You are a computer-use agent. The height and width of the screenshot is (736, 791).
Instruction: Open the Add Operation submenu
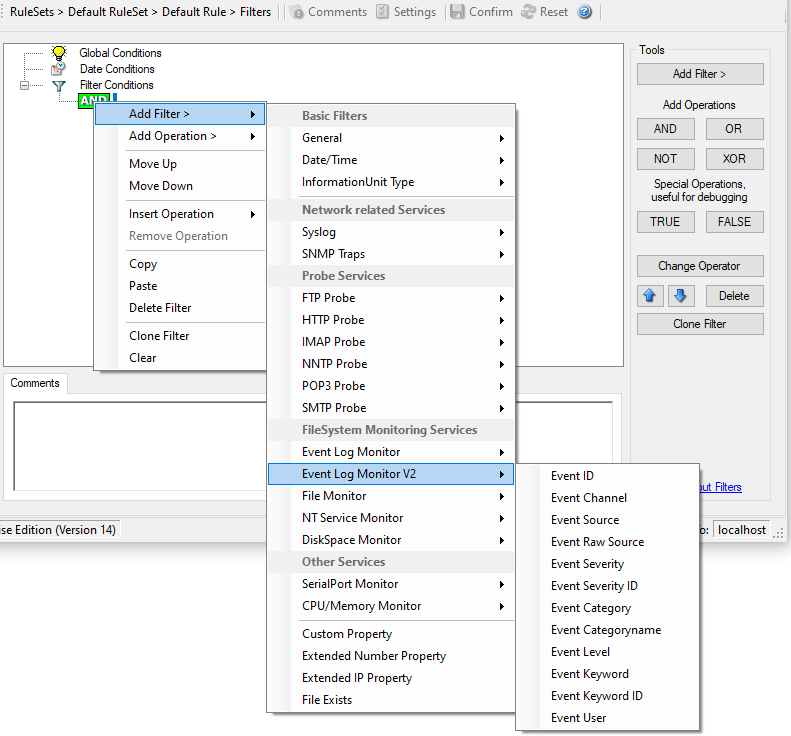(180, 136)
